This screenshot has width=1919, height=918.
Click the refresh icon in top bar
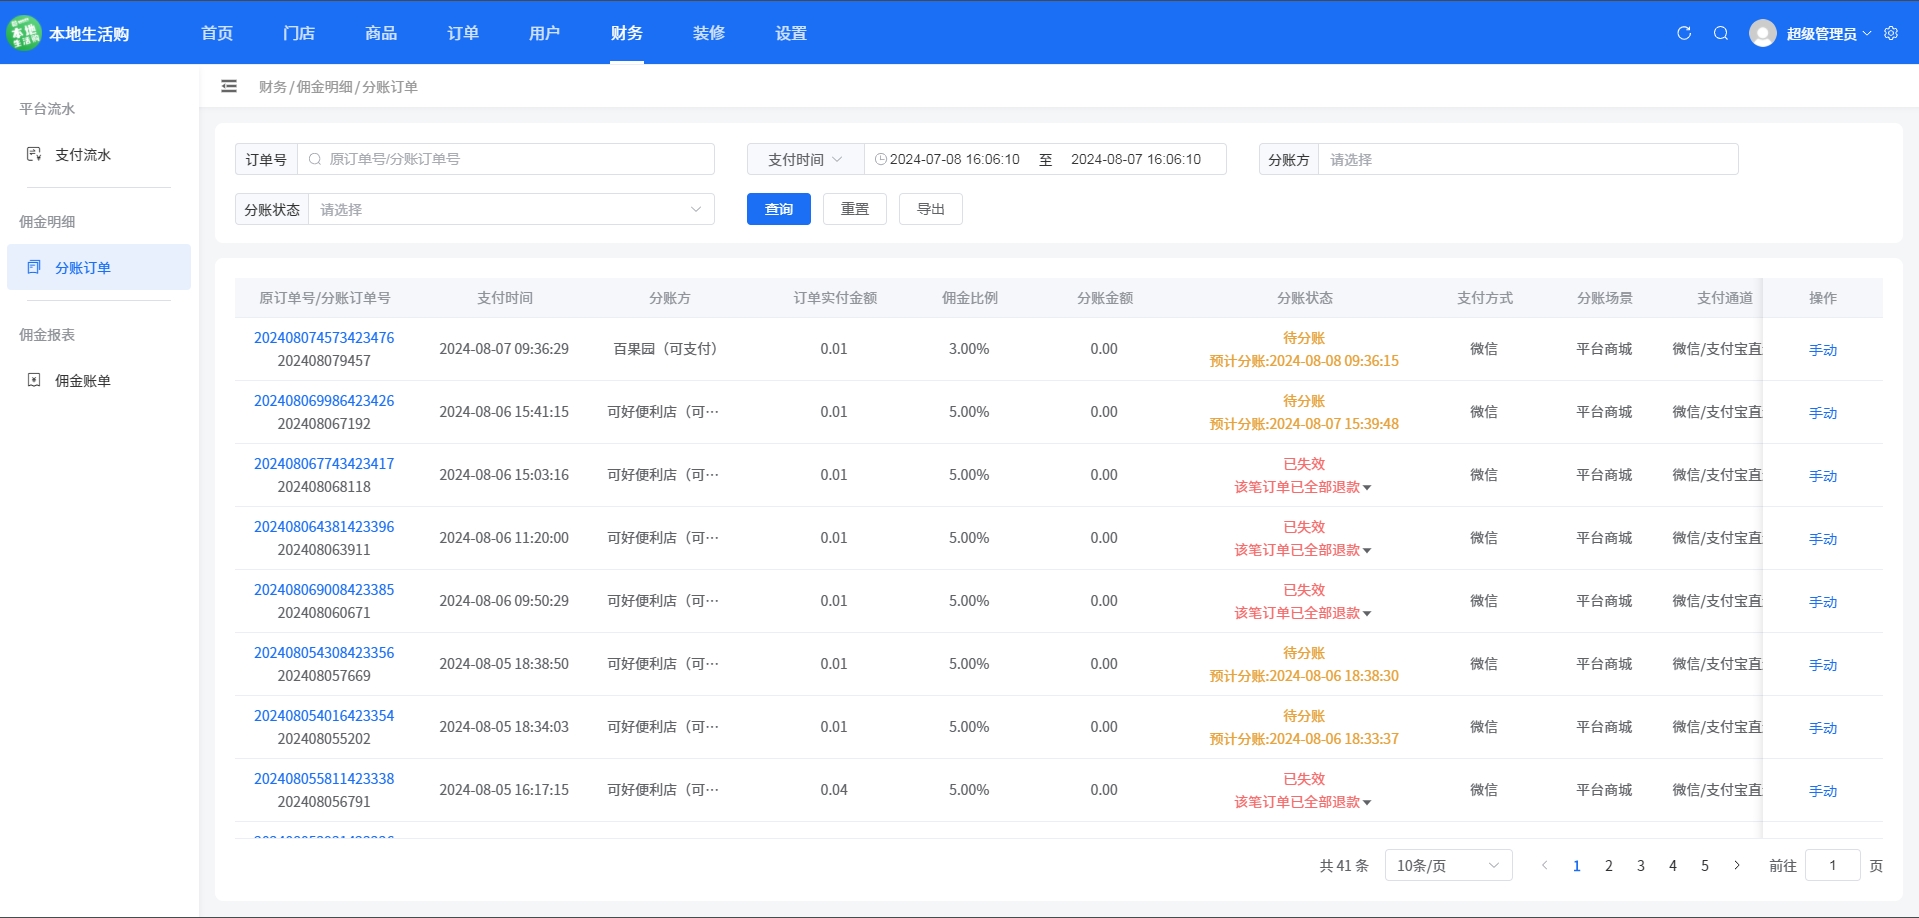tap(1684, 33)
